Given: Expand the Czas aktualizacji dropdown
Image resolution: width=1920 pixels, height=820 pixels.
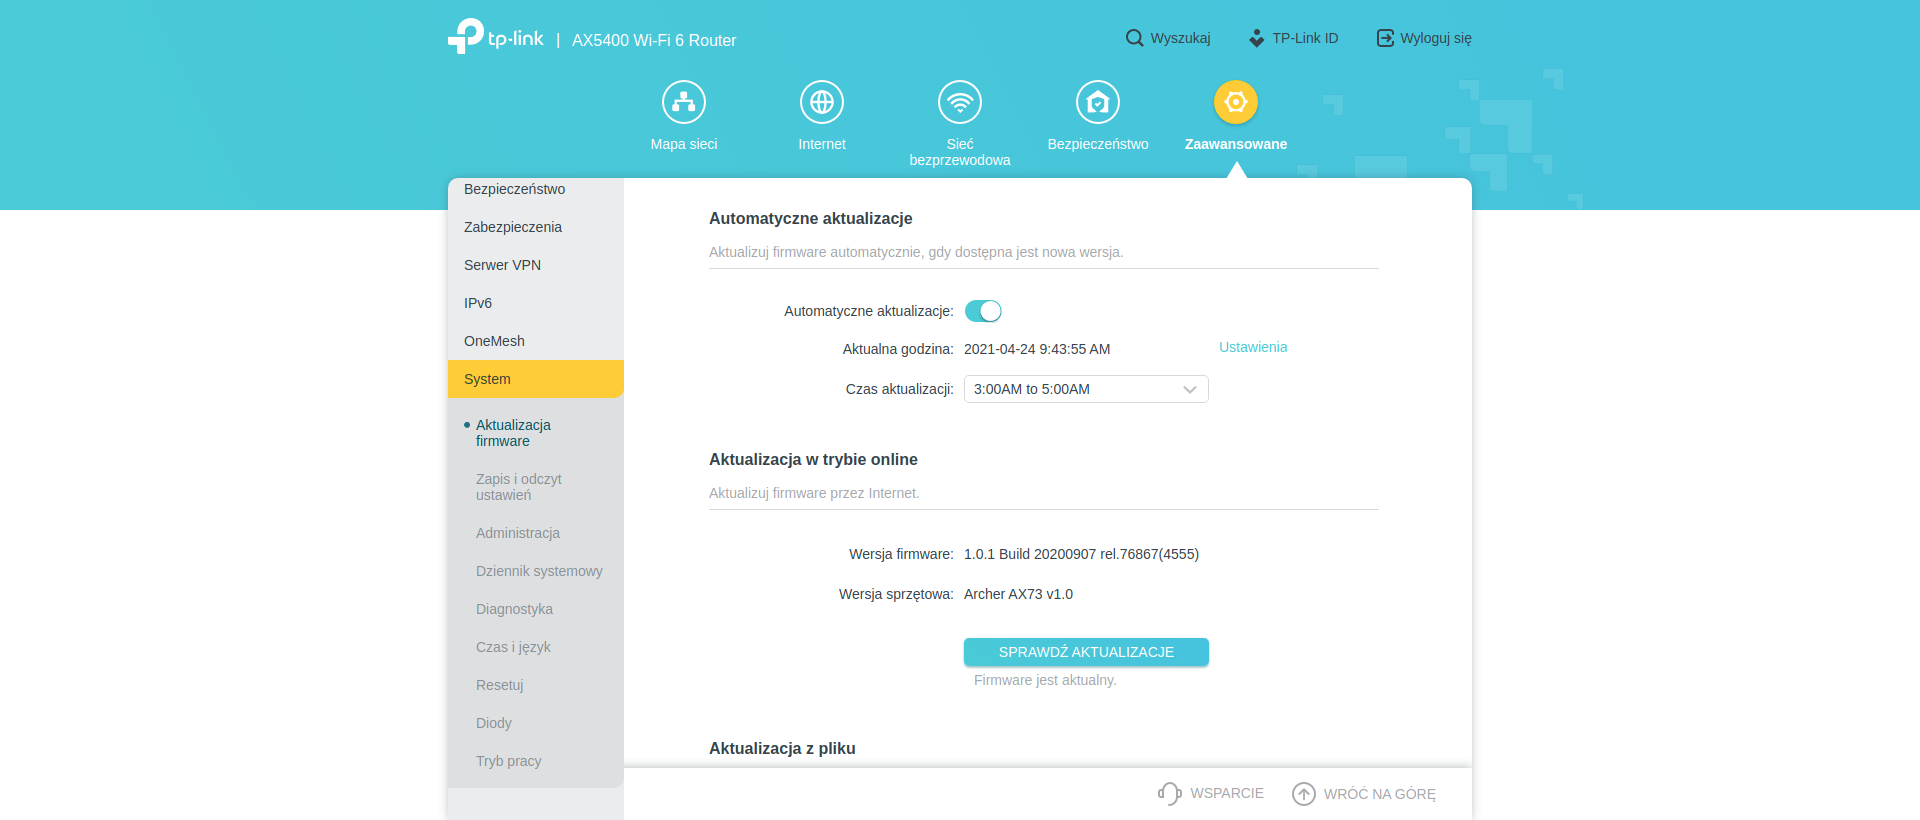Looking at the screenshot, I should pyautogui.click(x=1086, y=389).
